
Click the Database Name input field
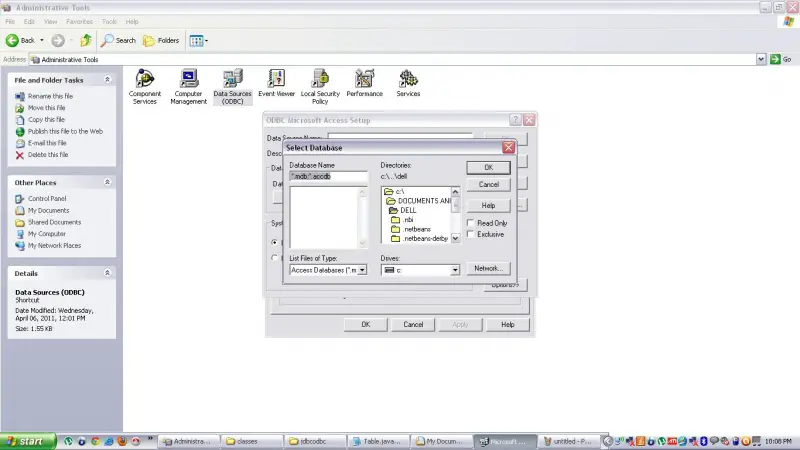328,177
